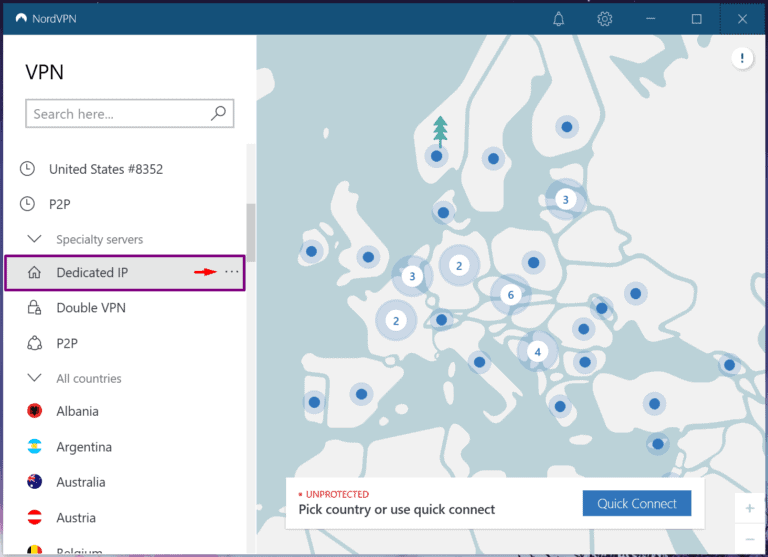Zoom out the map with minus button
This screenshot has height=557, width=768.
(x=749, y=539)
